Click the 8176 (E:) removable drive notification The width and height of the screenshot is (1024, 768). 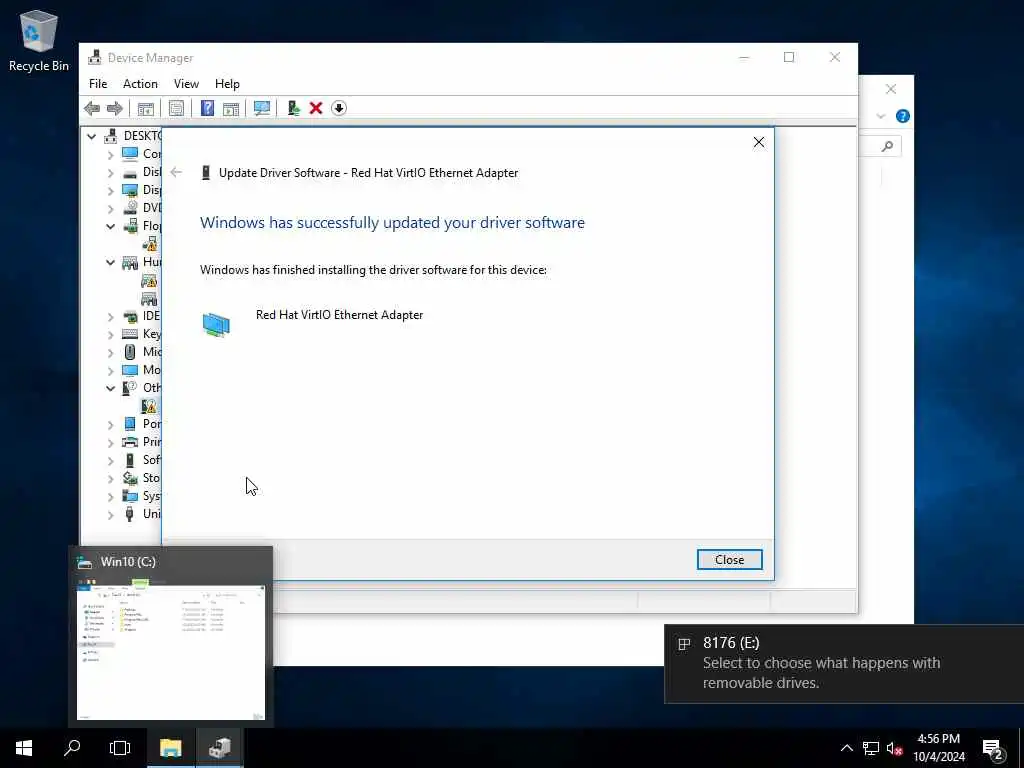click(x=844, y=663)
